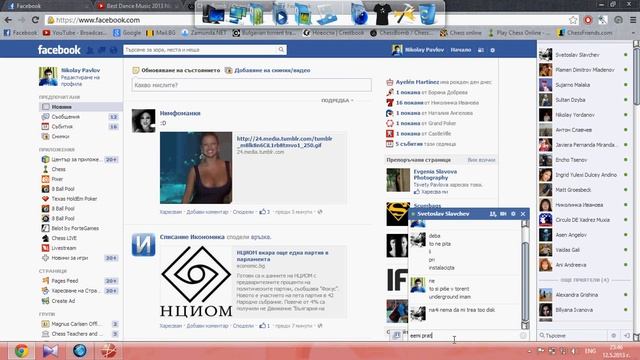
Task: Click the chat sidebar options gear at bottom
Action: click(x=613, y=335)
